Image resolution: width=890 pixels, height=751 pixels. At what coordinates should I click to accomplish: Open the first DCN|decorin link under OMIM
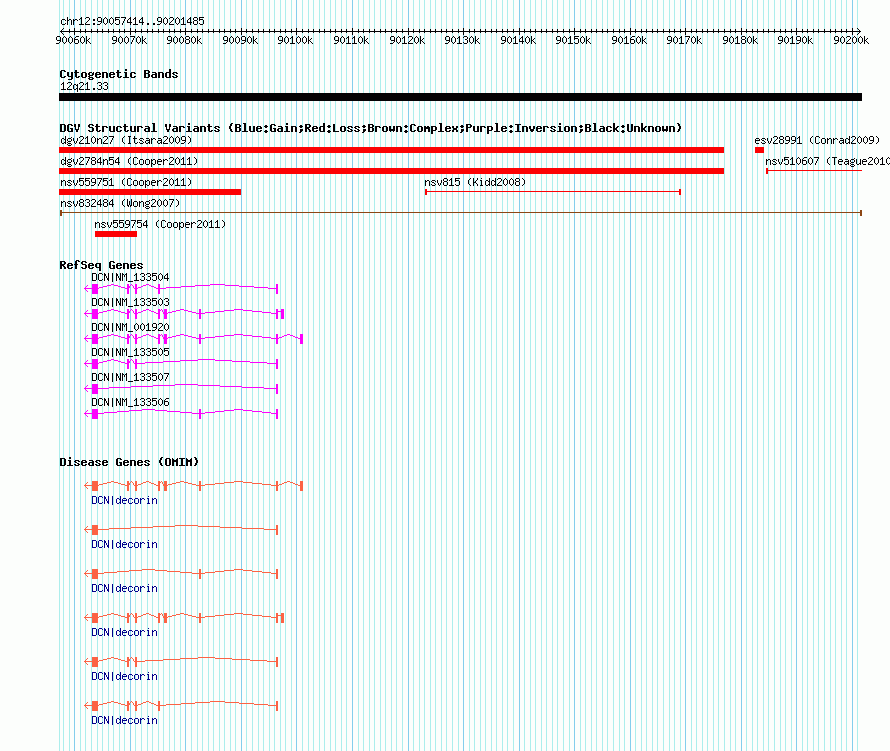tap(124, 501)
